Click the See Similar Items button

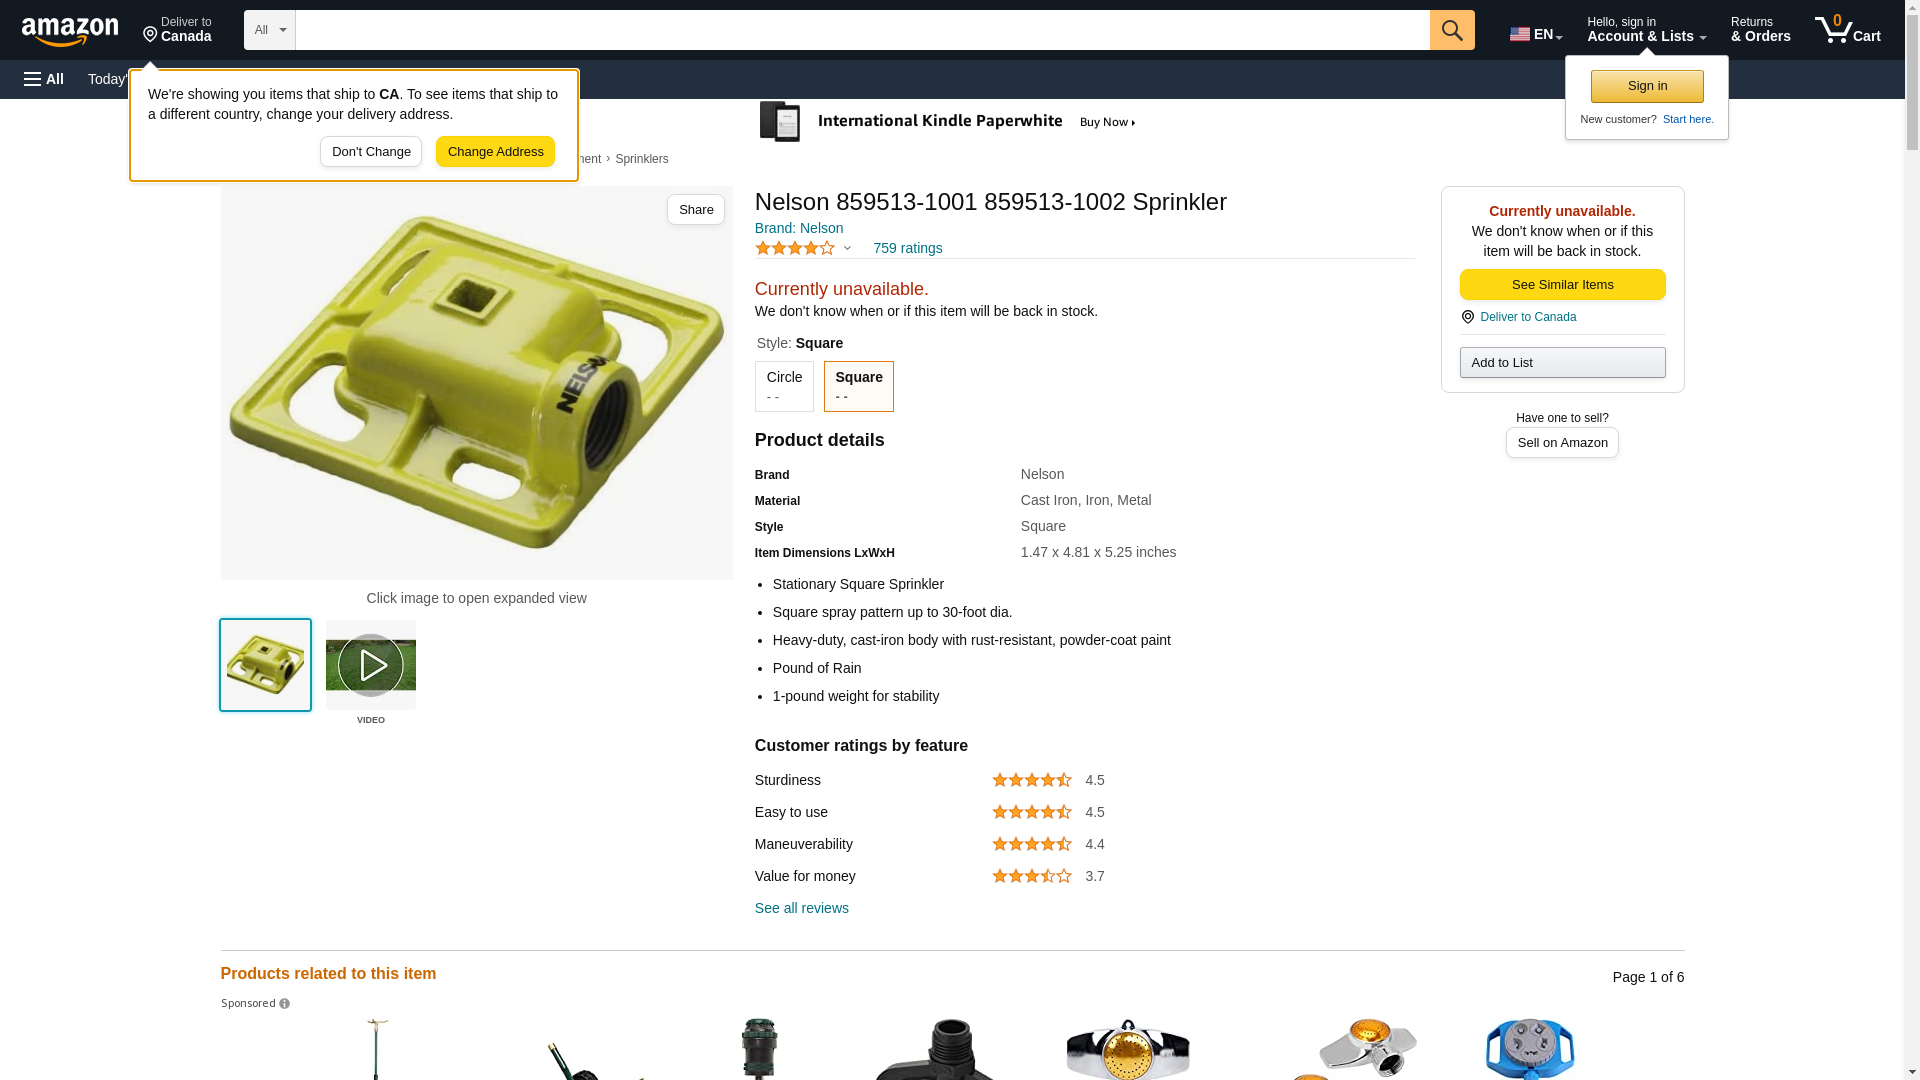tap(1562, 285)
